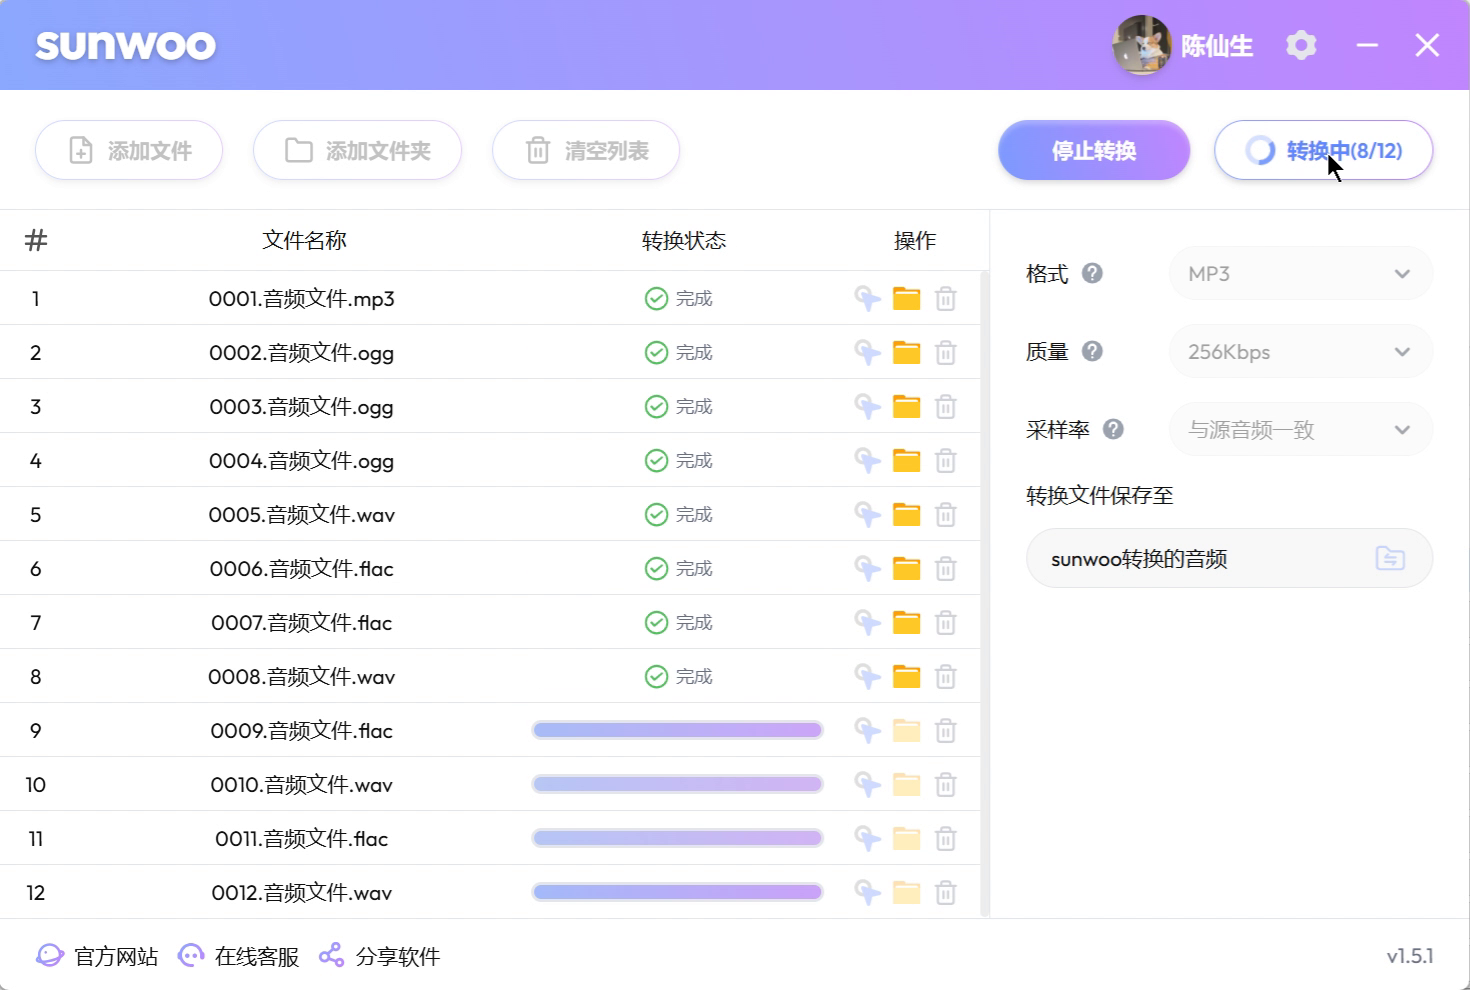
Task: Select file name 0005.音频文件.wav
Action: [302, 514]
